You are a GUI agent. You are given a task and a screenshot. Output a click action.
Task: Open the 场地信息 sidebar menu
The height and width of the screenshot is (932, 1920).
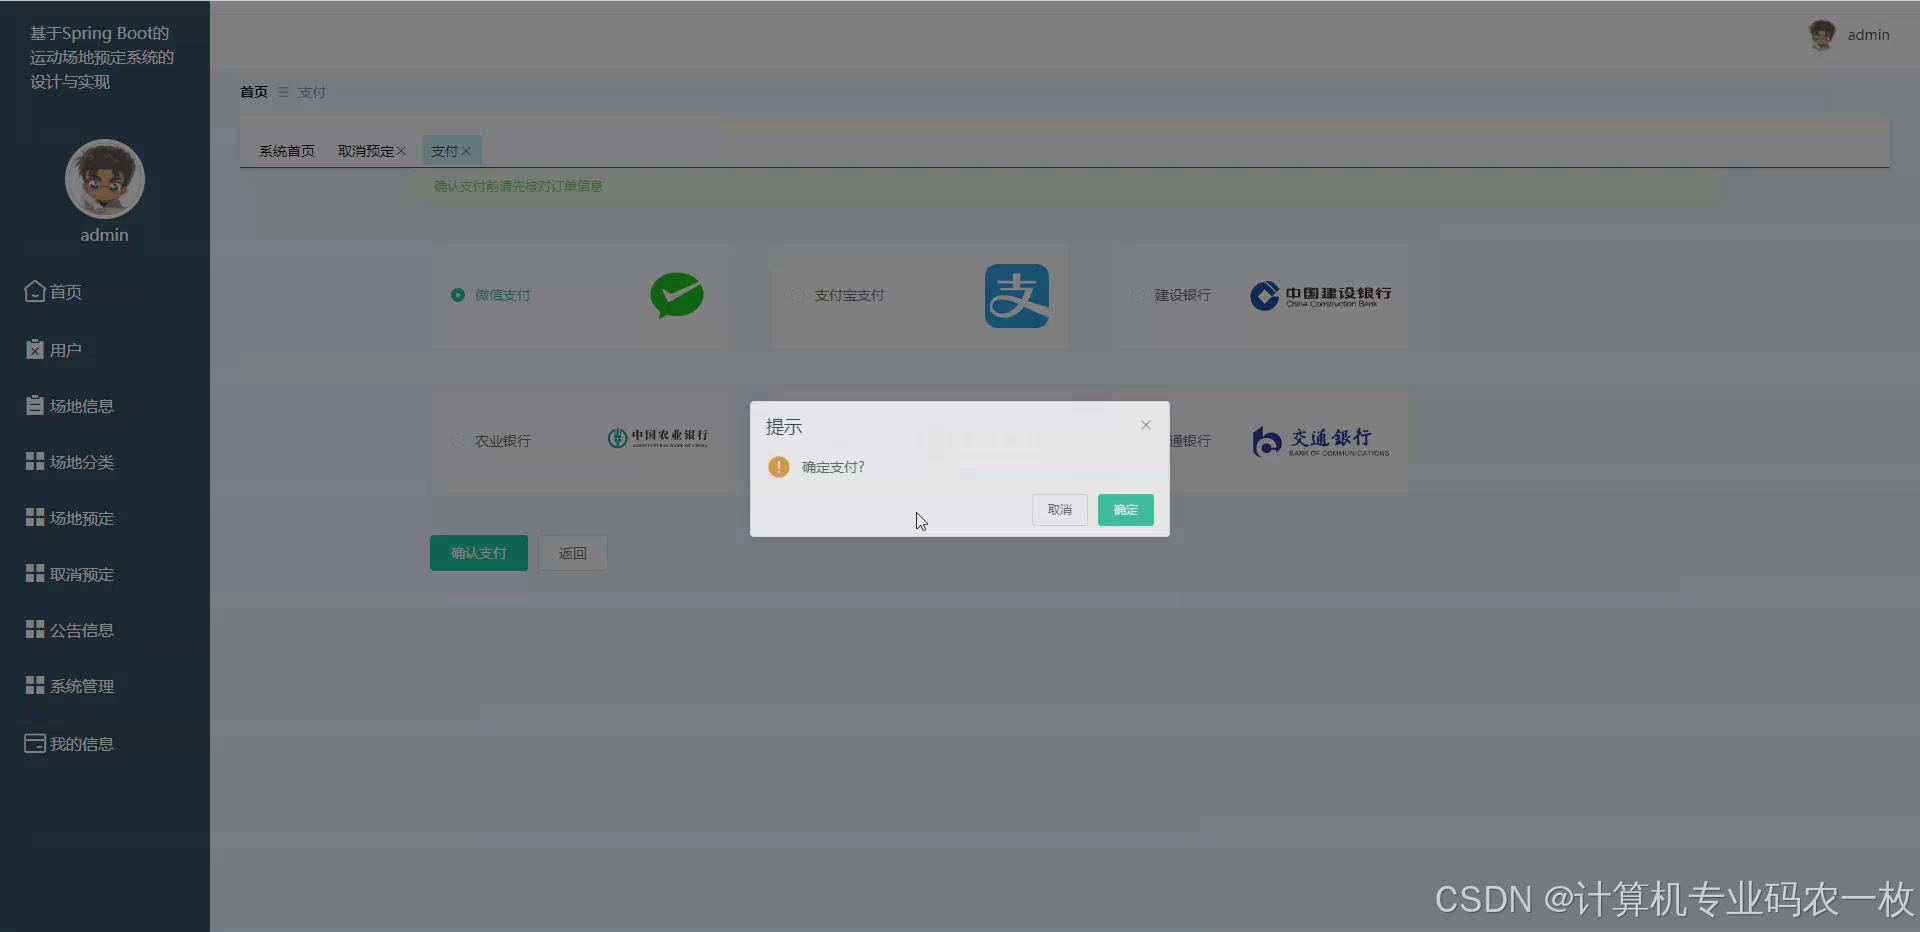pos(82,406)
